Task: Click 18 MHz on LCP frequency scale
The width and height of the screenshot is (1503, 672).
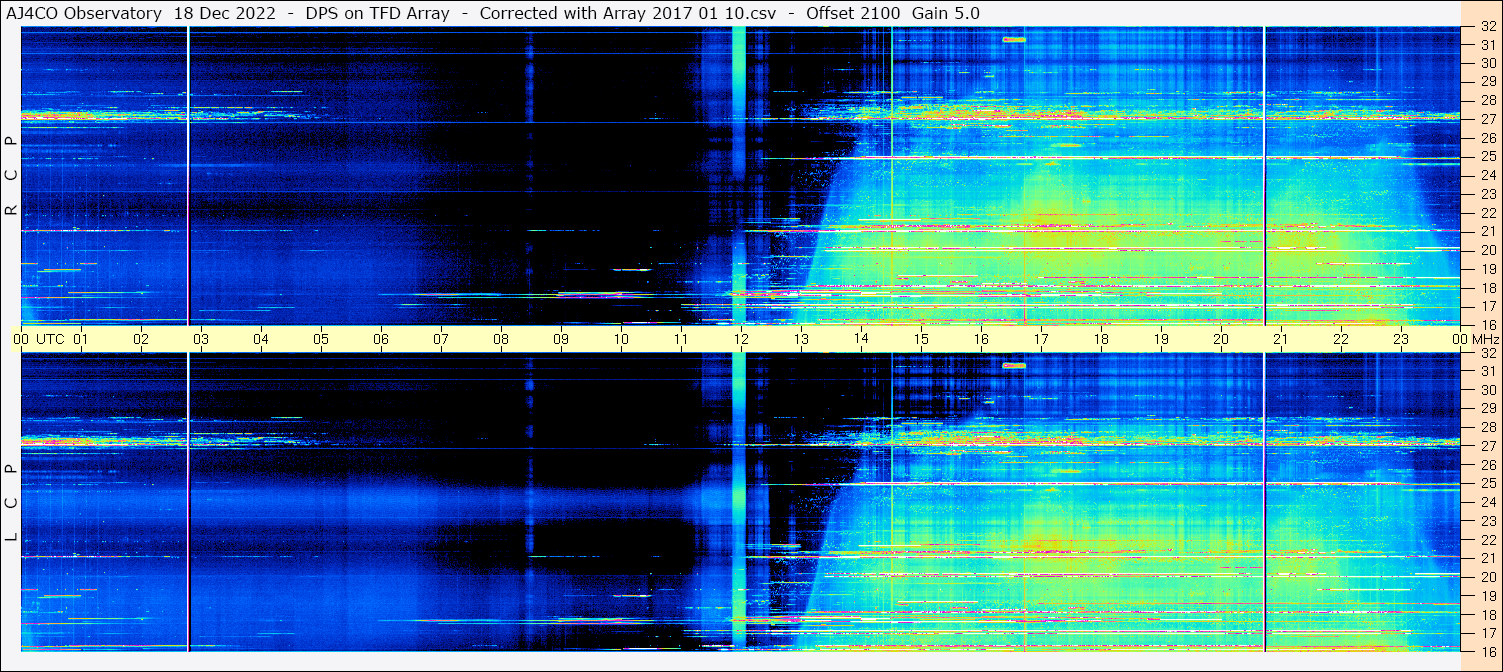Action: tap(1487, 613)
